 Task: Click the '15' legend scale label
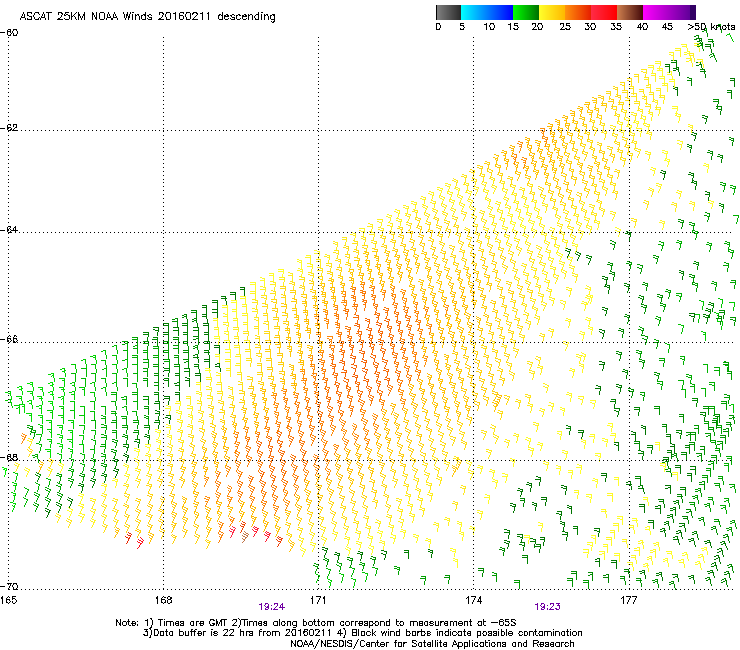coord(513,27)
